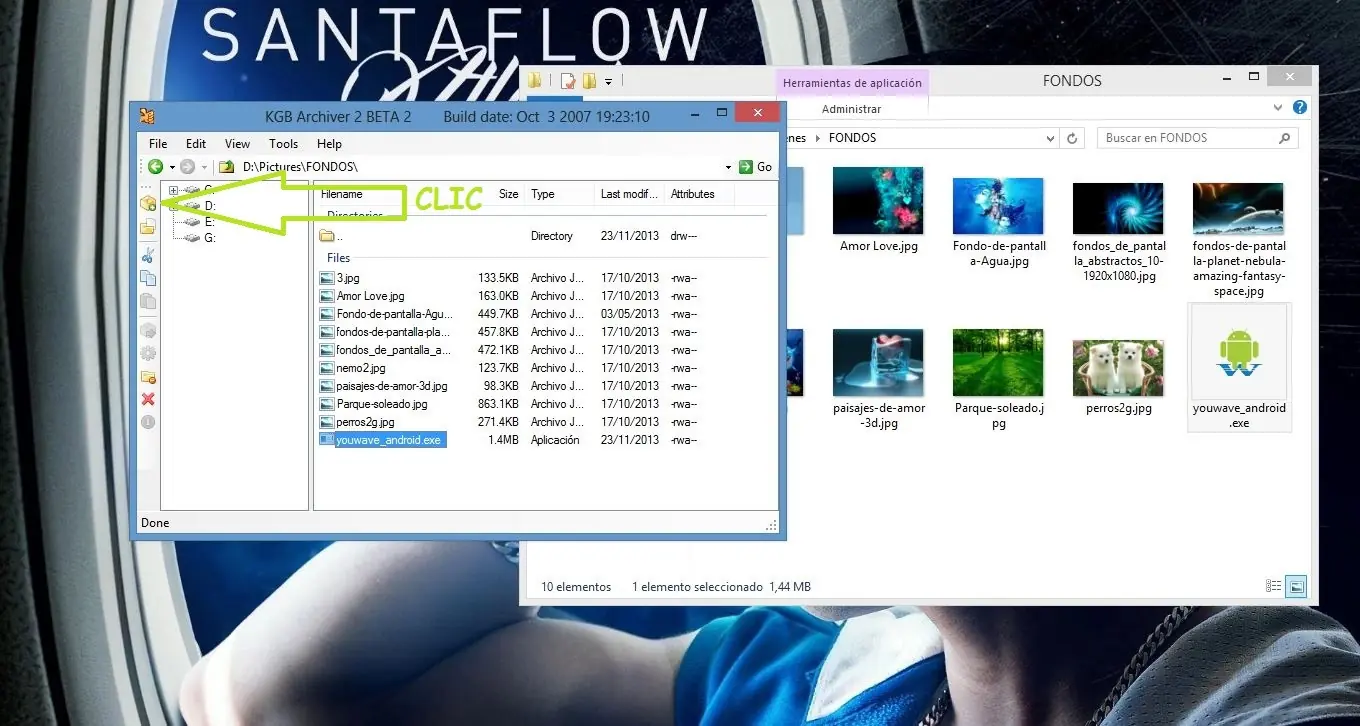Click the Paste icon in KGB Archiver's side toolbar
The width and height of the screenshot is (1360, 726).
pos(148,301)
